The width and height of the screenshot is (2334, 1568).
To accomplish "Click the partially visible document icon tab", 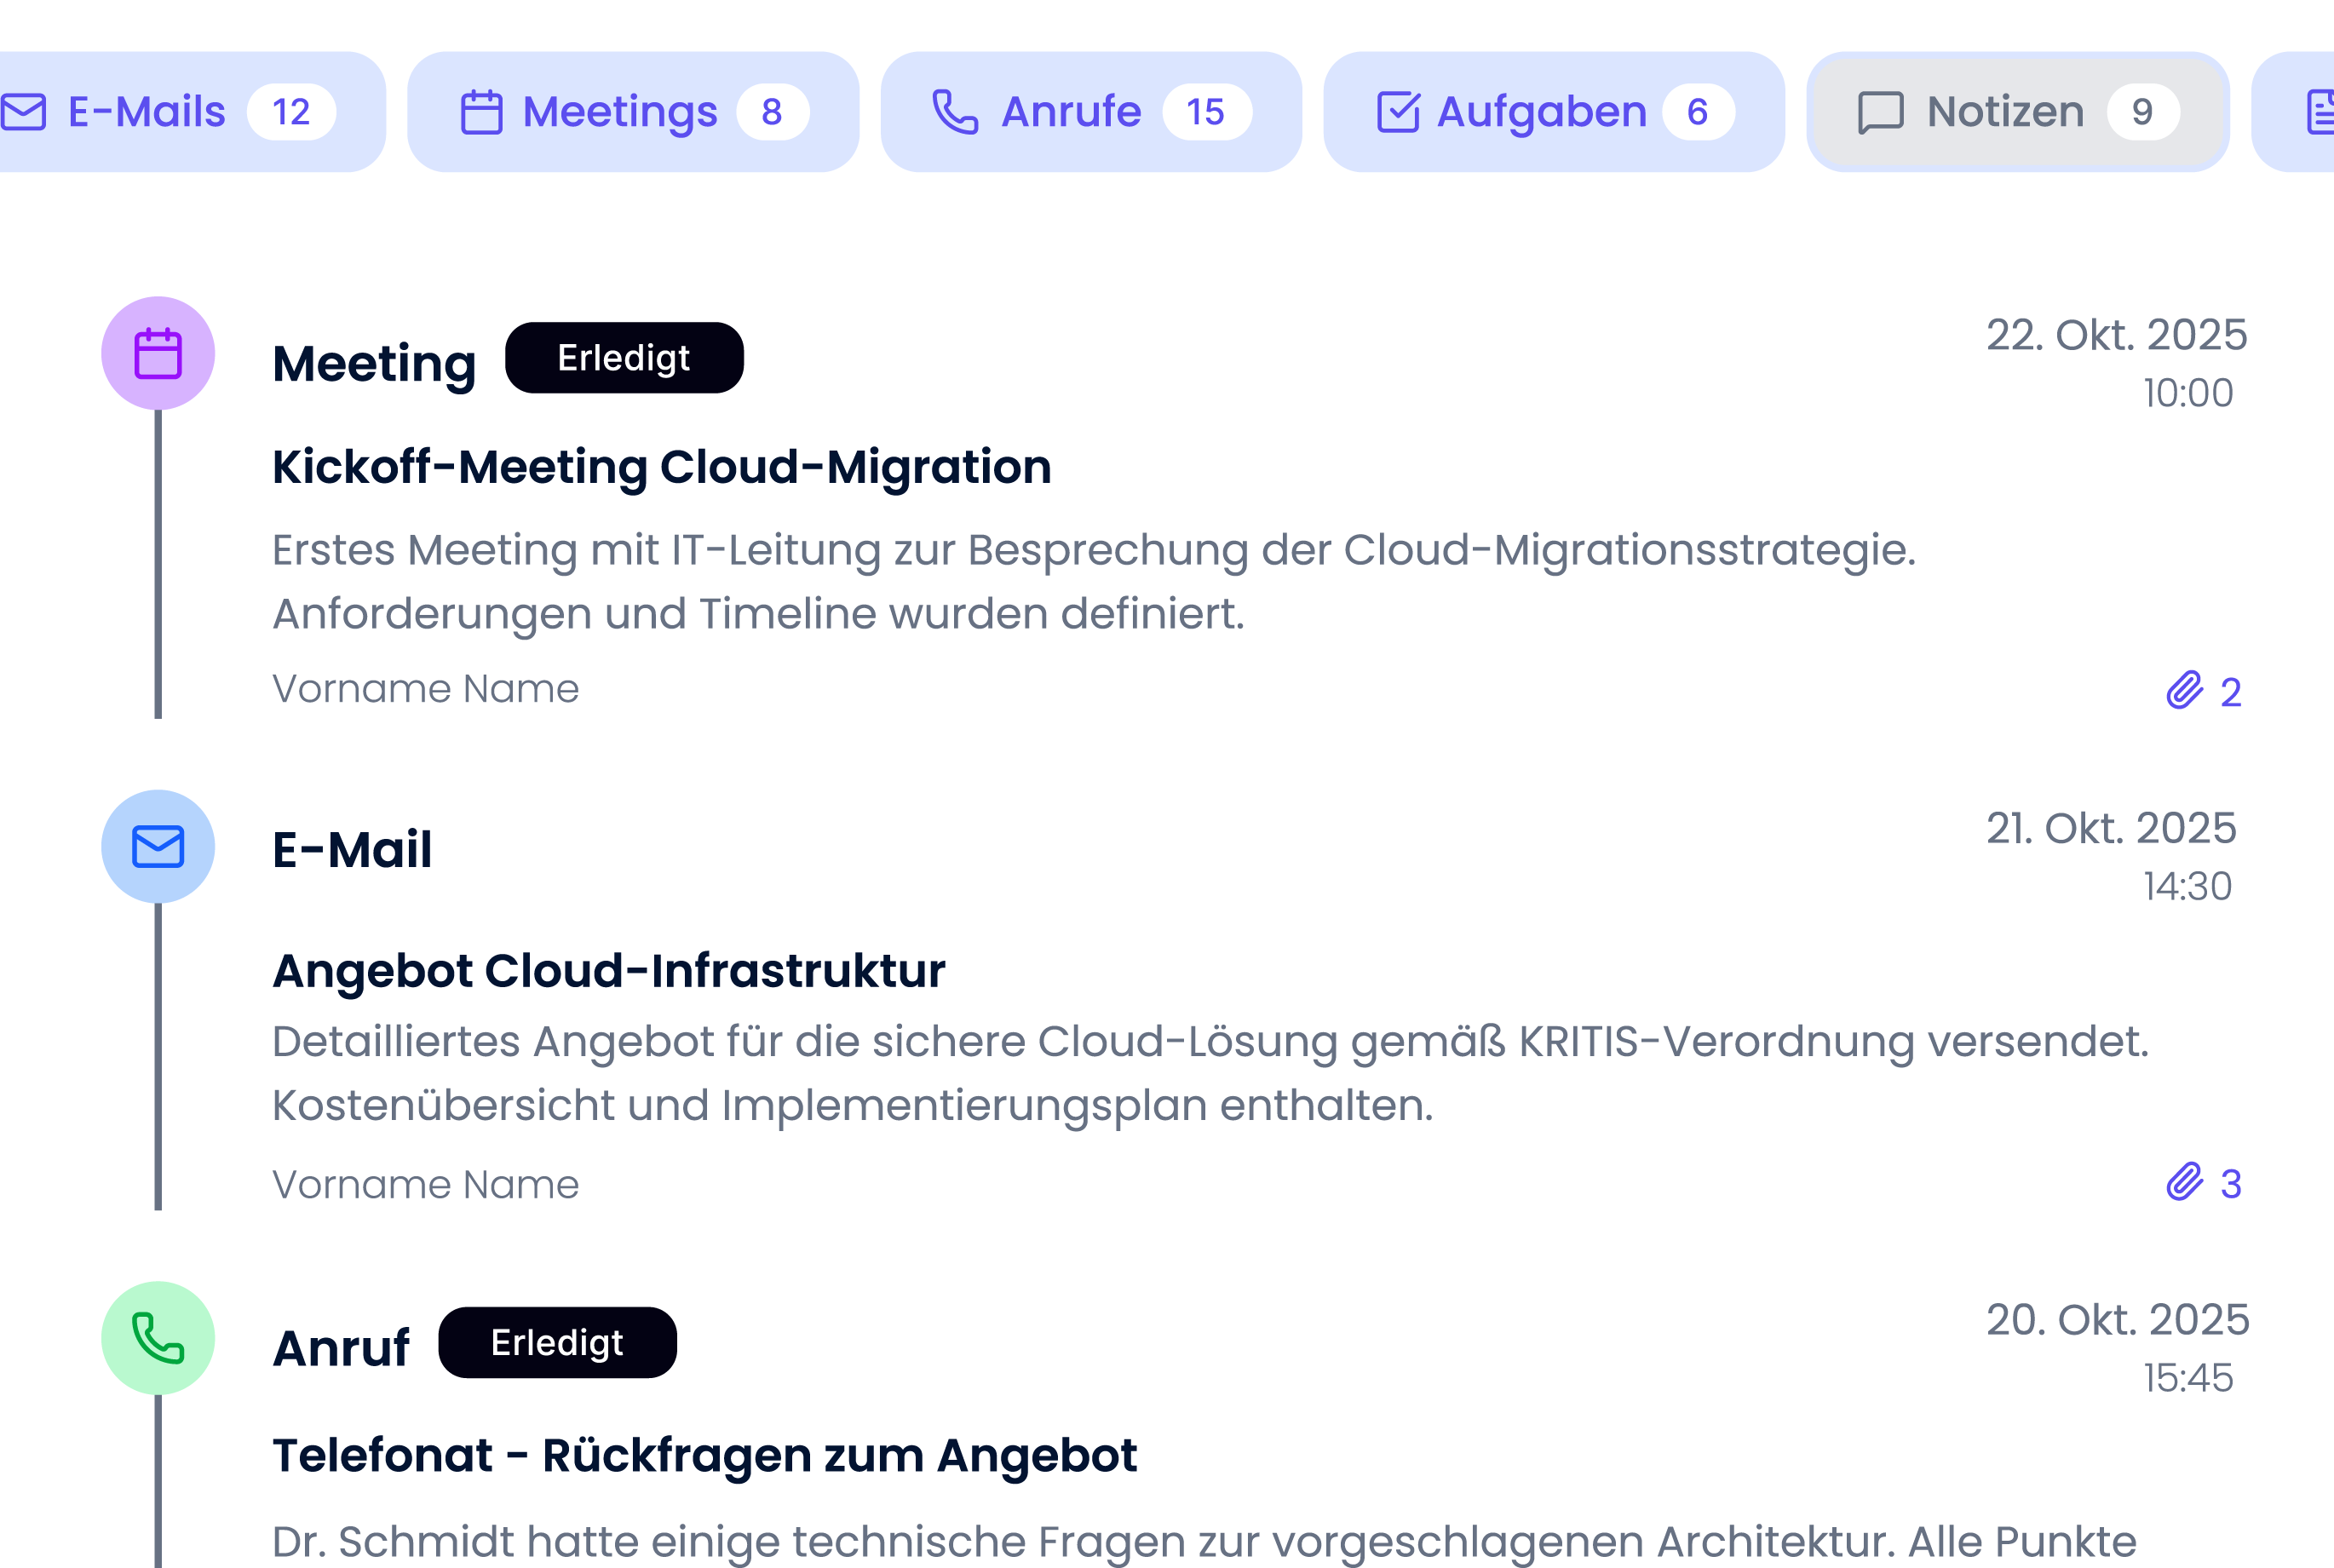I will pyautogui.click(x=2320, y=112).
